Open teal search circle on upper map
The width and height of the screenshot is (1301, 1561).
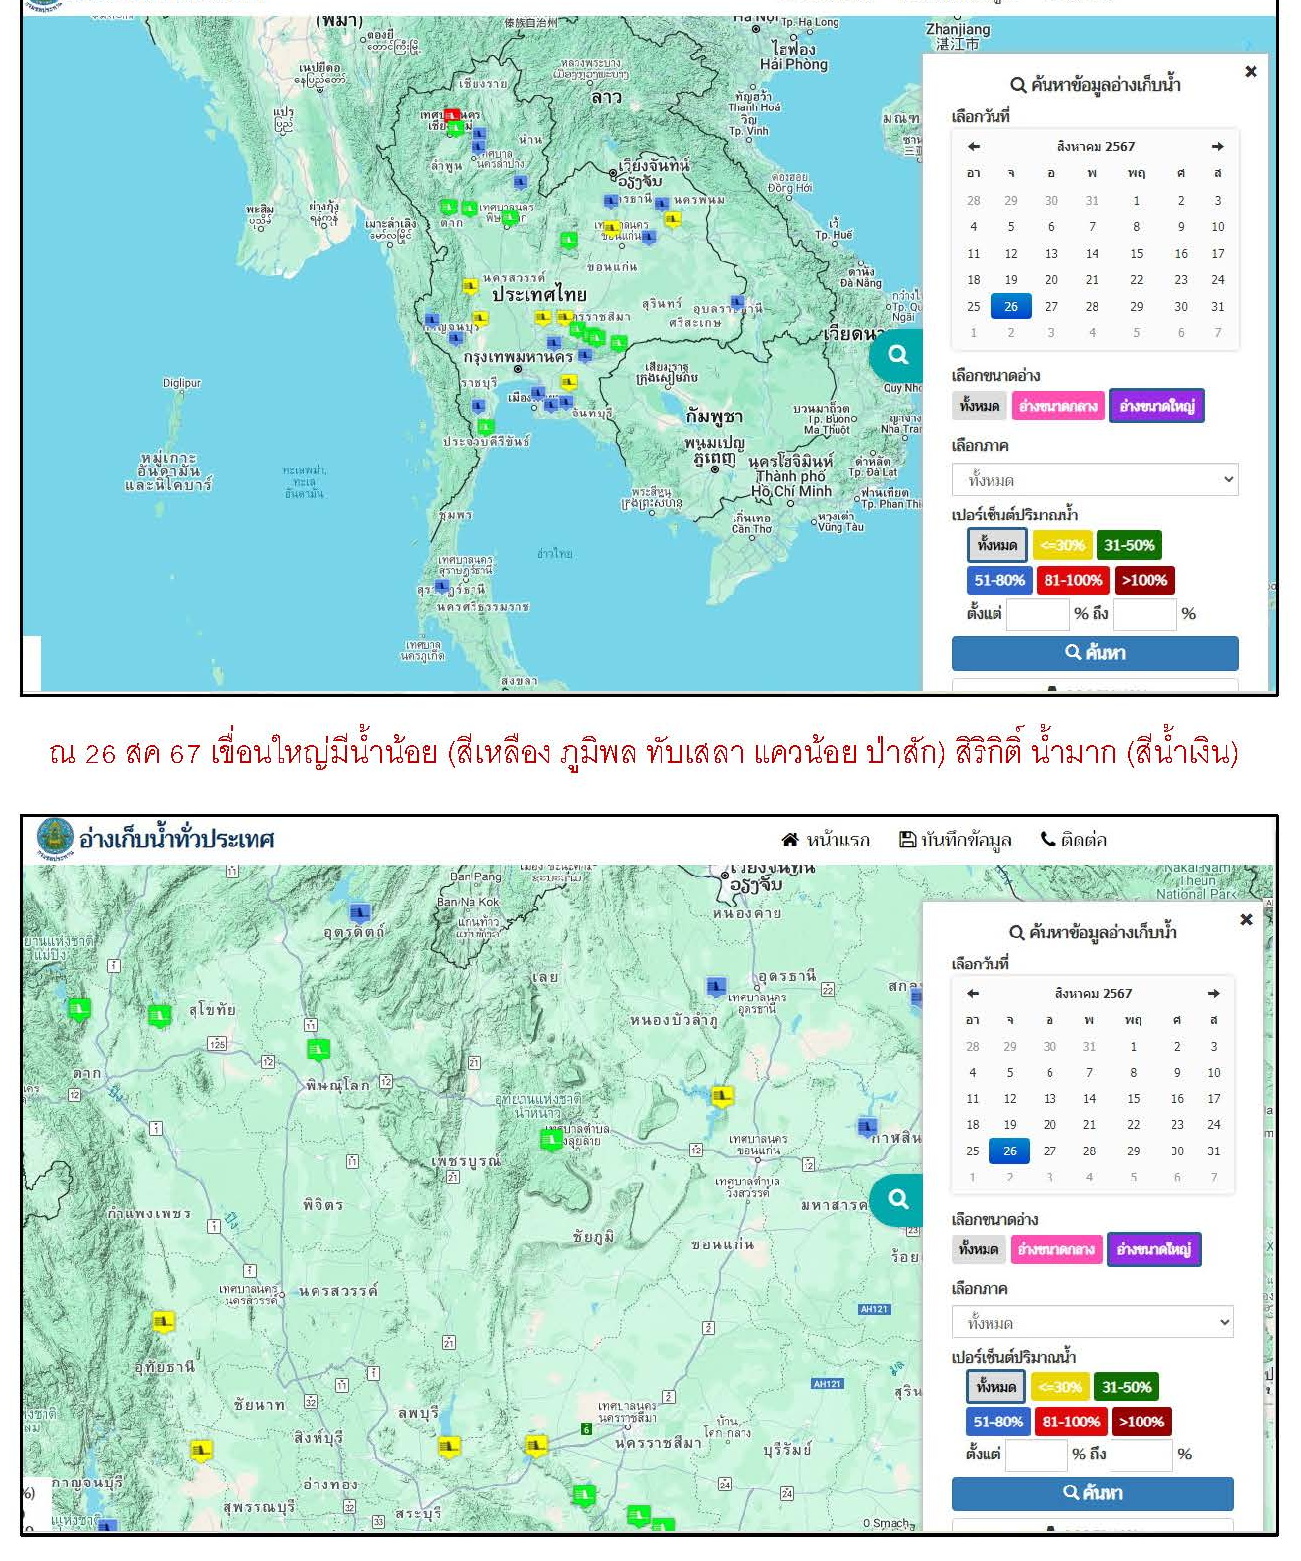coord(897,355)
